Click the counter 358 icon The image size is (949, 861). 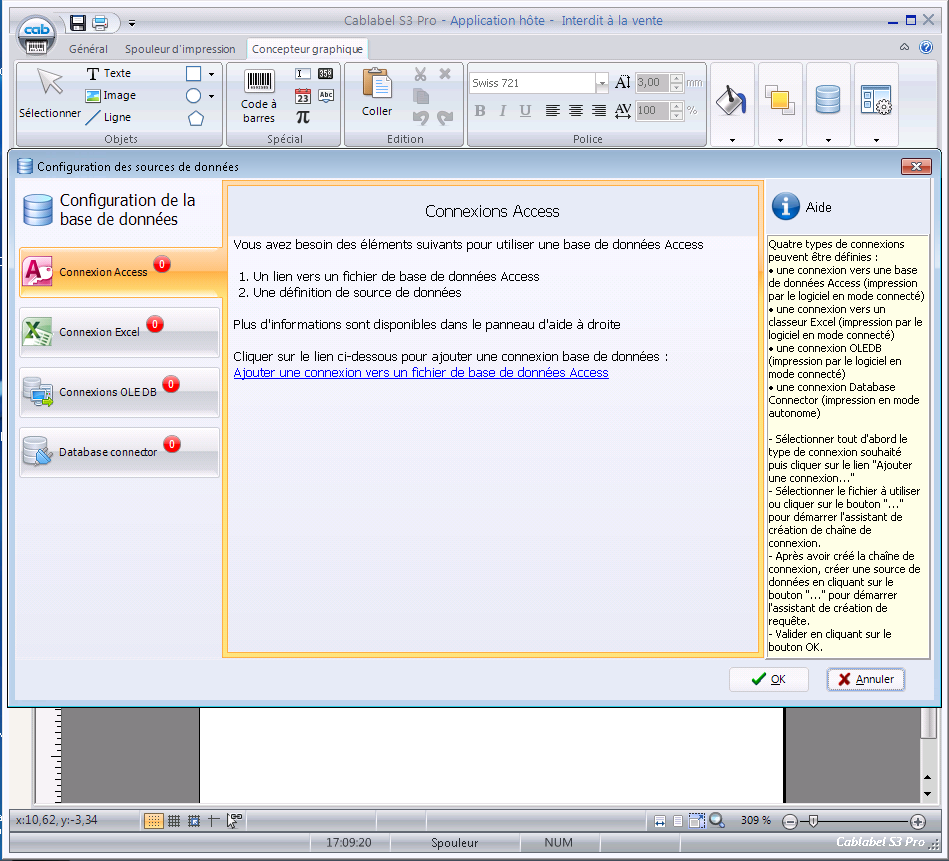[x=326, y=74]
